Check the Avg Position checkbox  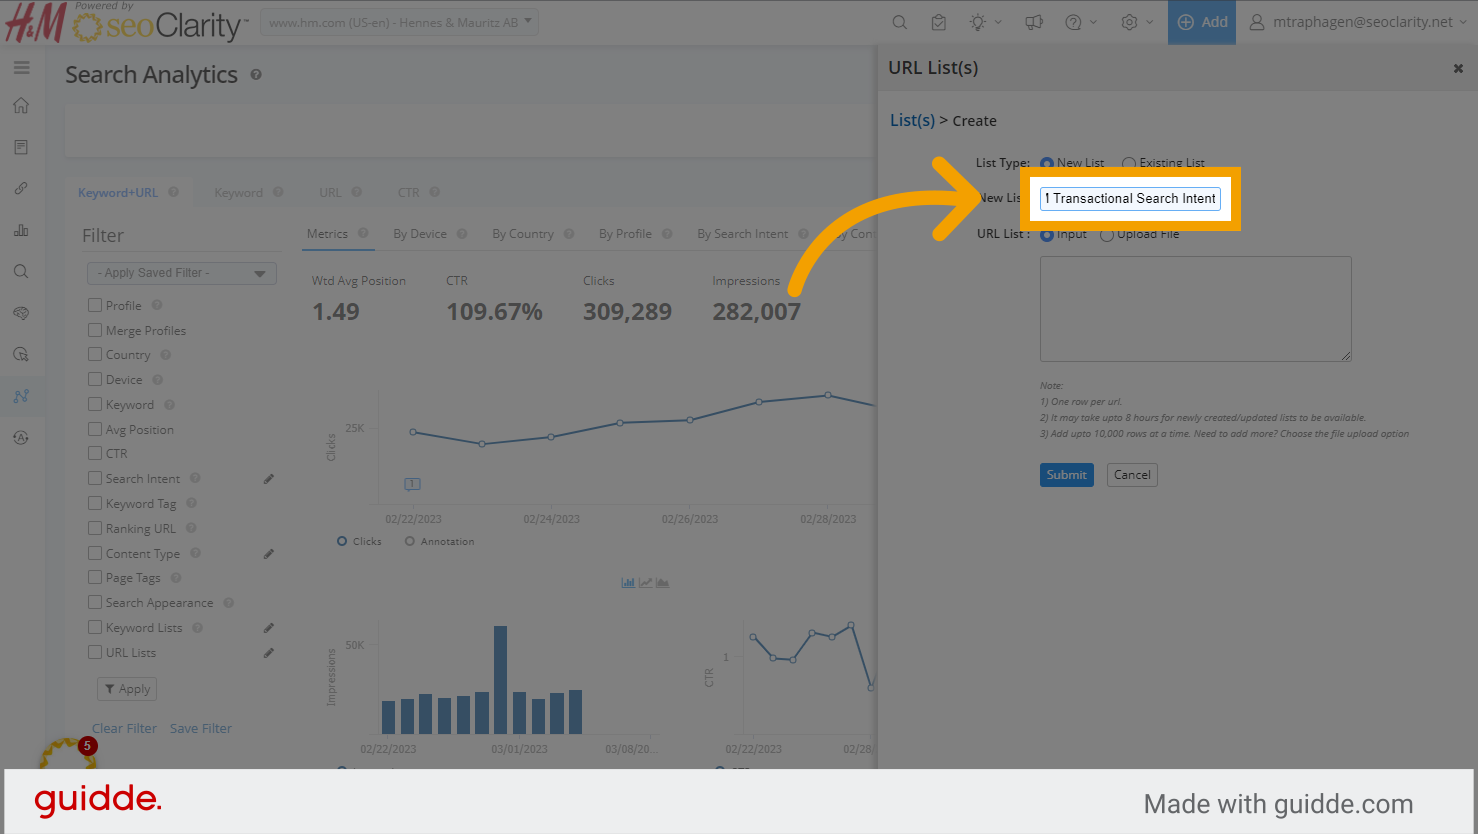point(95,429)
